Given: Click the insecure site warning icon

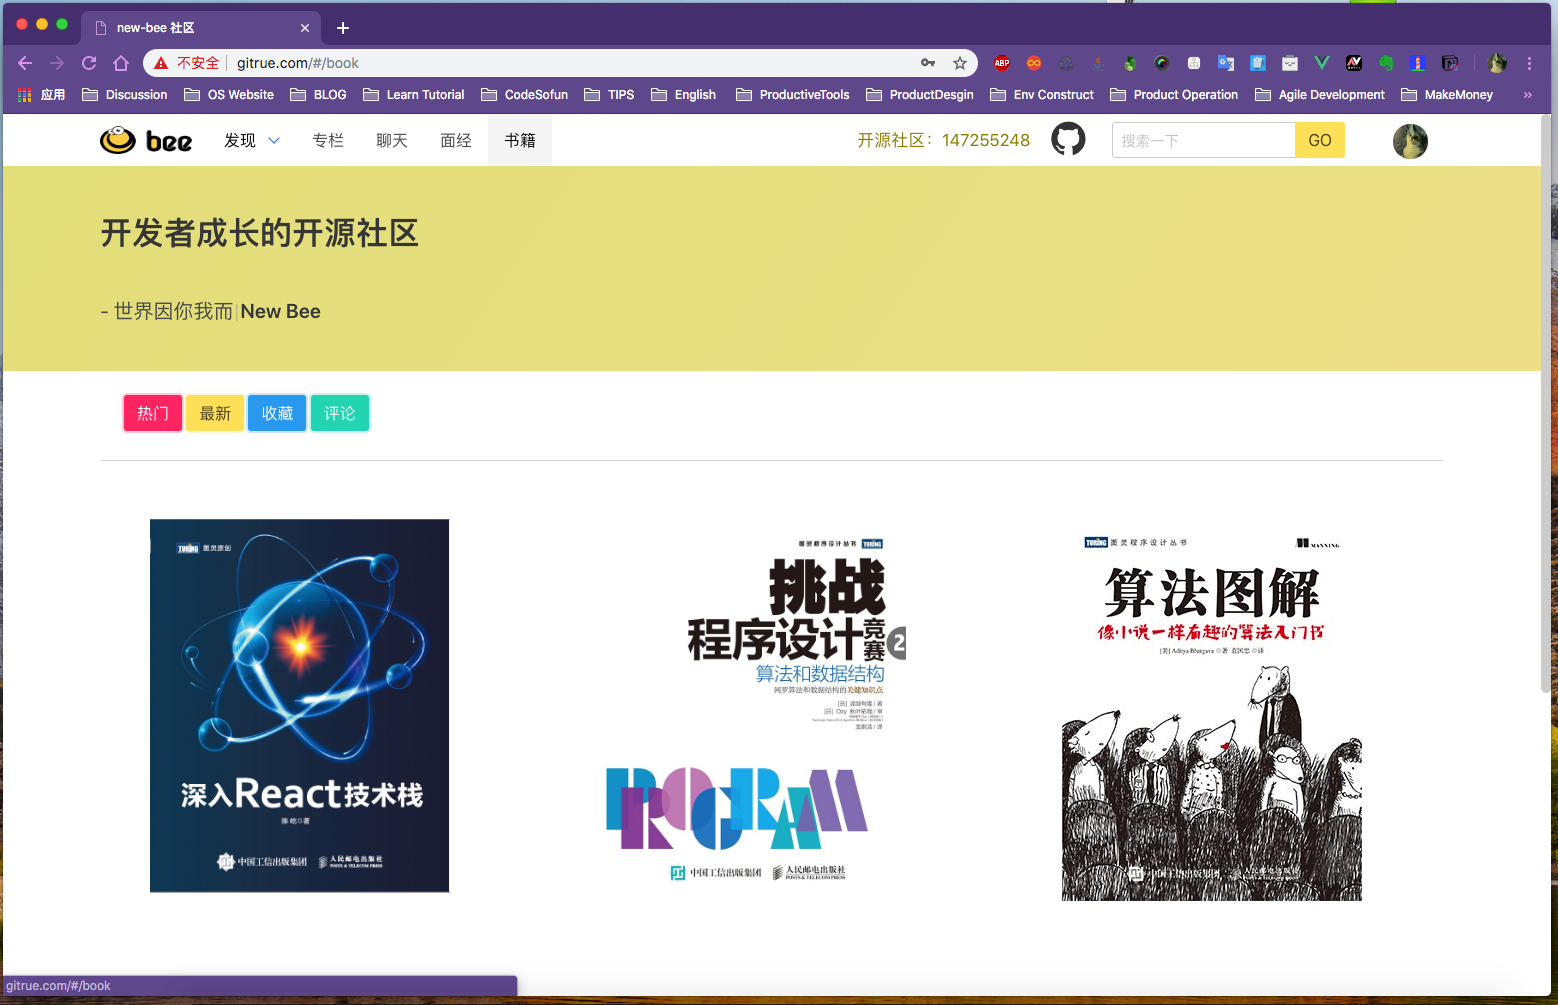Looking at the screenshot, I should (x=161, y=63).
